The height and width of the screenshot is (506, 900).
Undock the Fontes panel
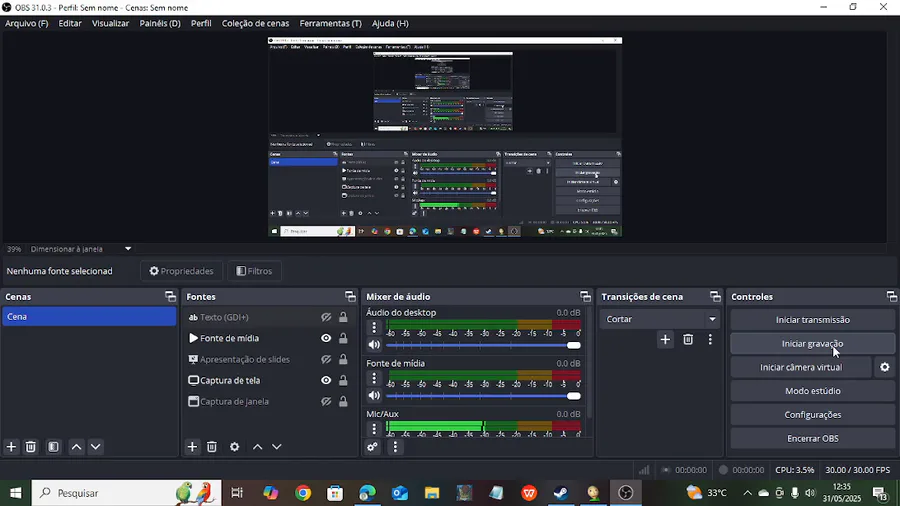tap(350, 297)
